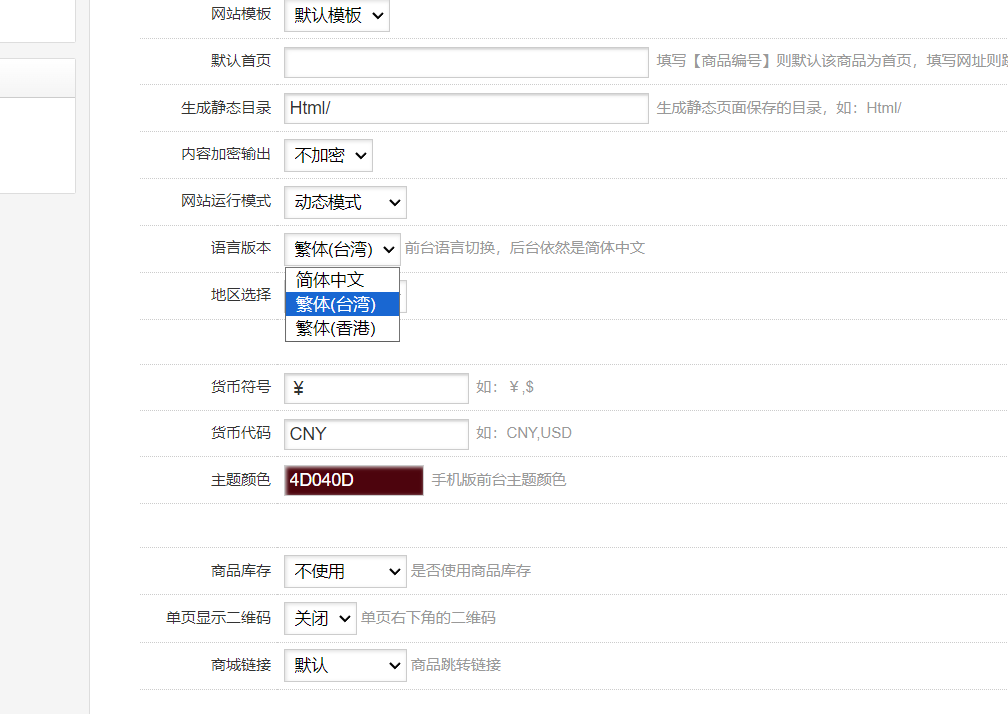Image resolution: width=1008 pixels, height=714 pixels.
Task: Click the 生成静态目录 label text
Action: tap(226, 107)
